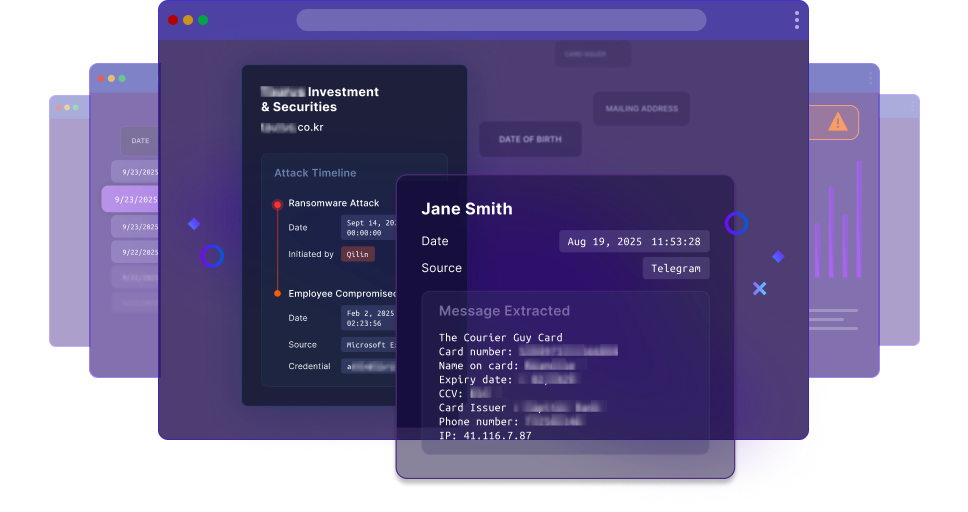Image resolution: width=968 pixels, height=512 pixels.
Task: Click the DATE column header
Action: pos(140,141)
